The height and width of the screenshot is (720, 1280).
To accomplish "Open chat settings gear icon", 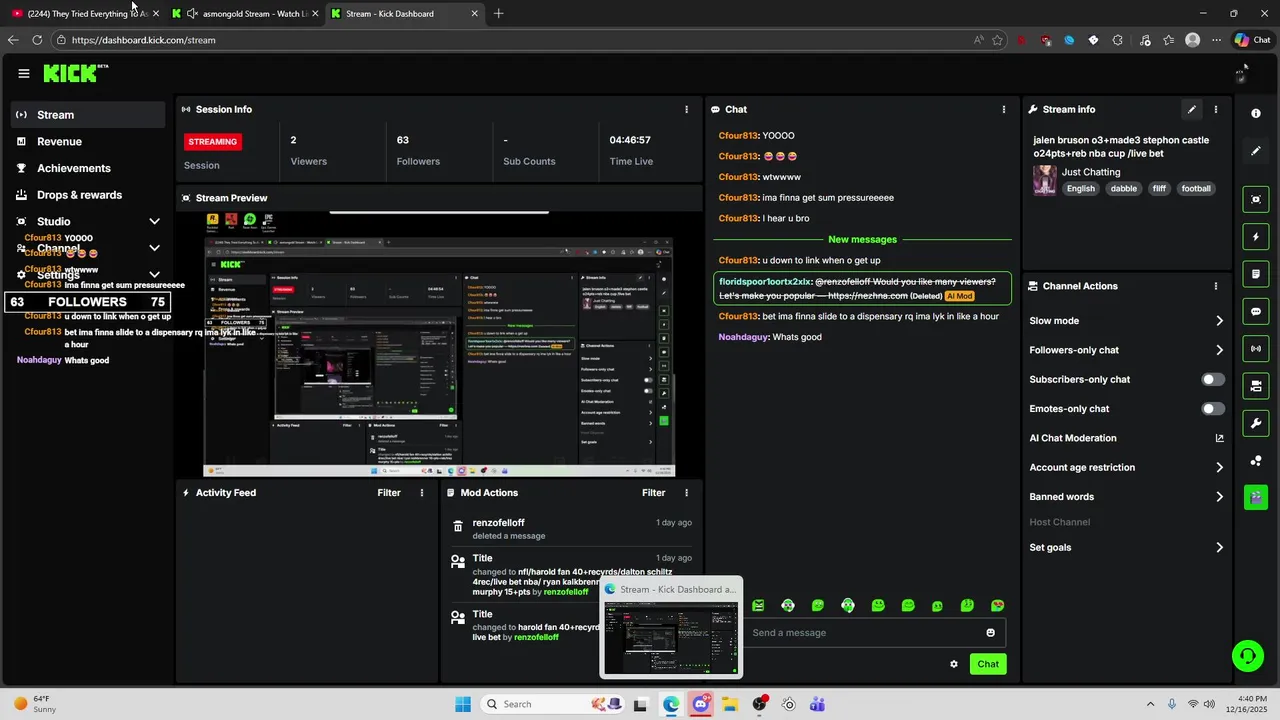I will [x=954, y=664].
